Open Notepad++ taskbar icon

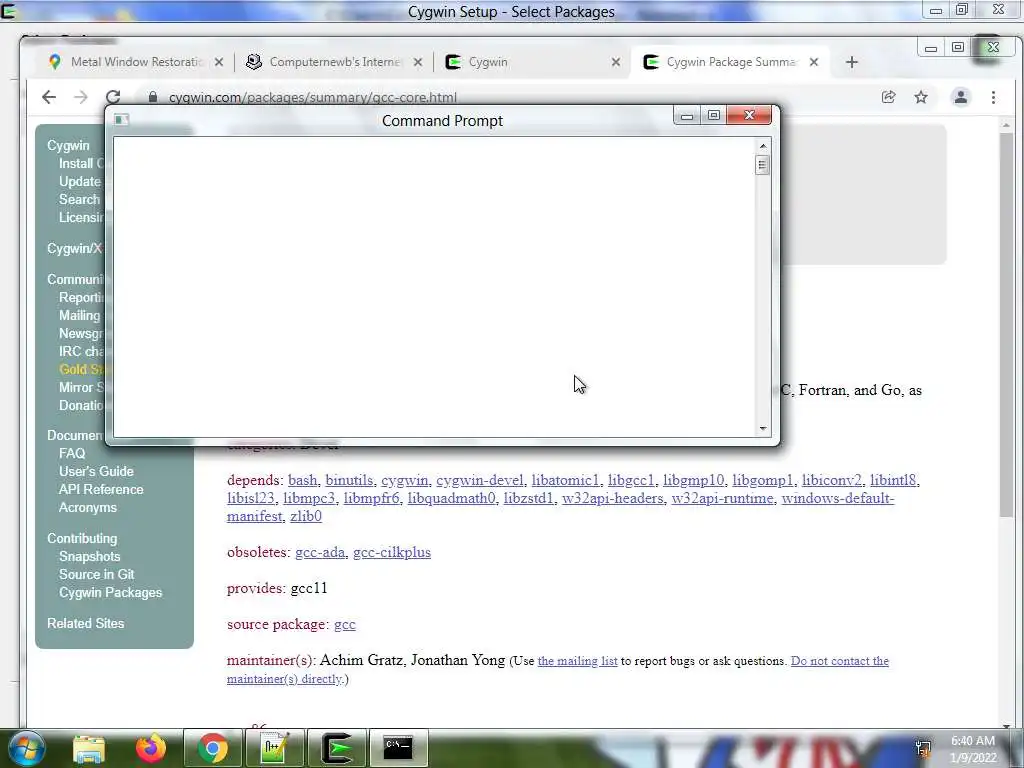coord(274,748)
